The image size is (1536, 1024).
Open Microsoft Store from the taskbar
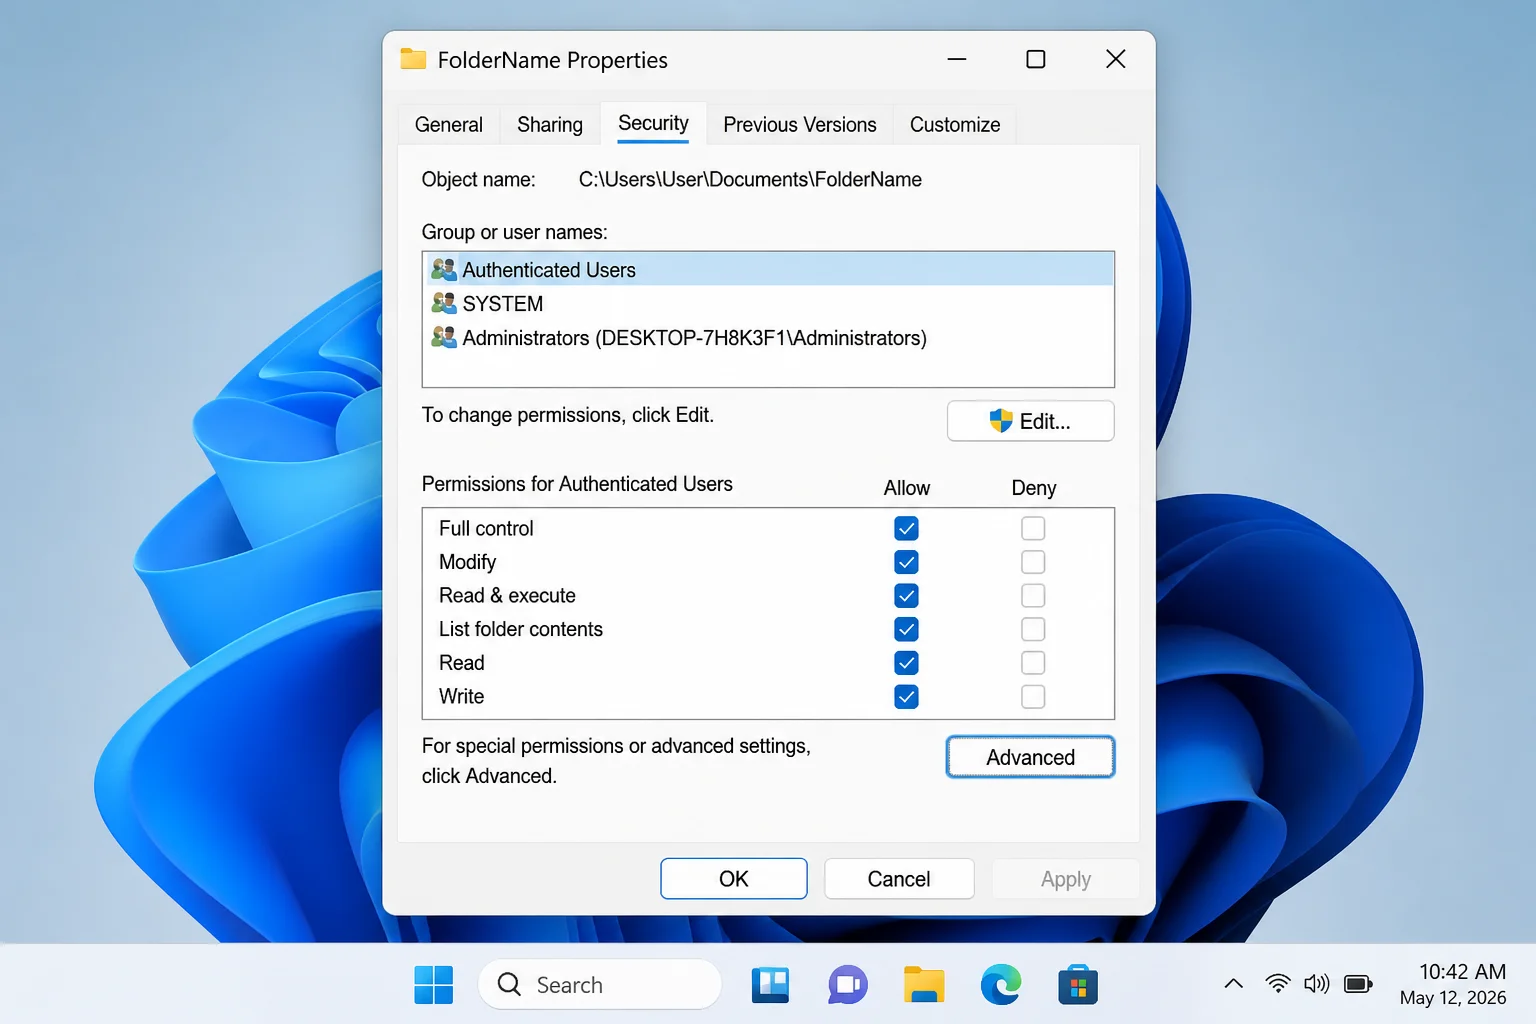tap(1078, 985)
